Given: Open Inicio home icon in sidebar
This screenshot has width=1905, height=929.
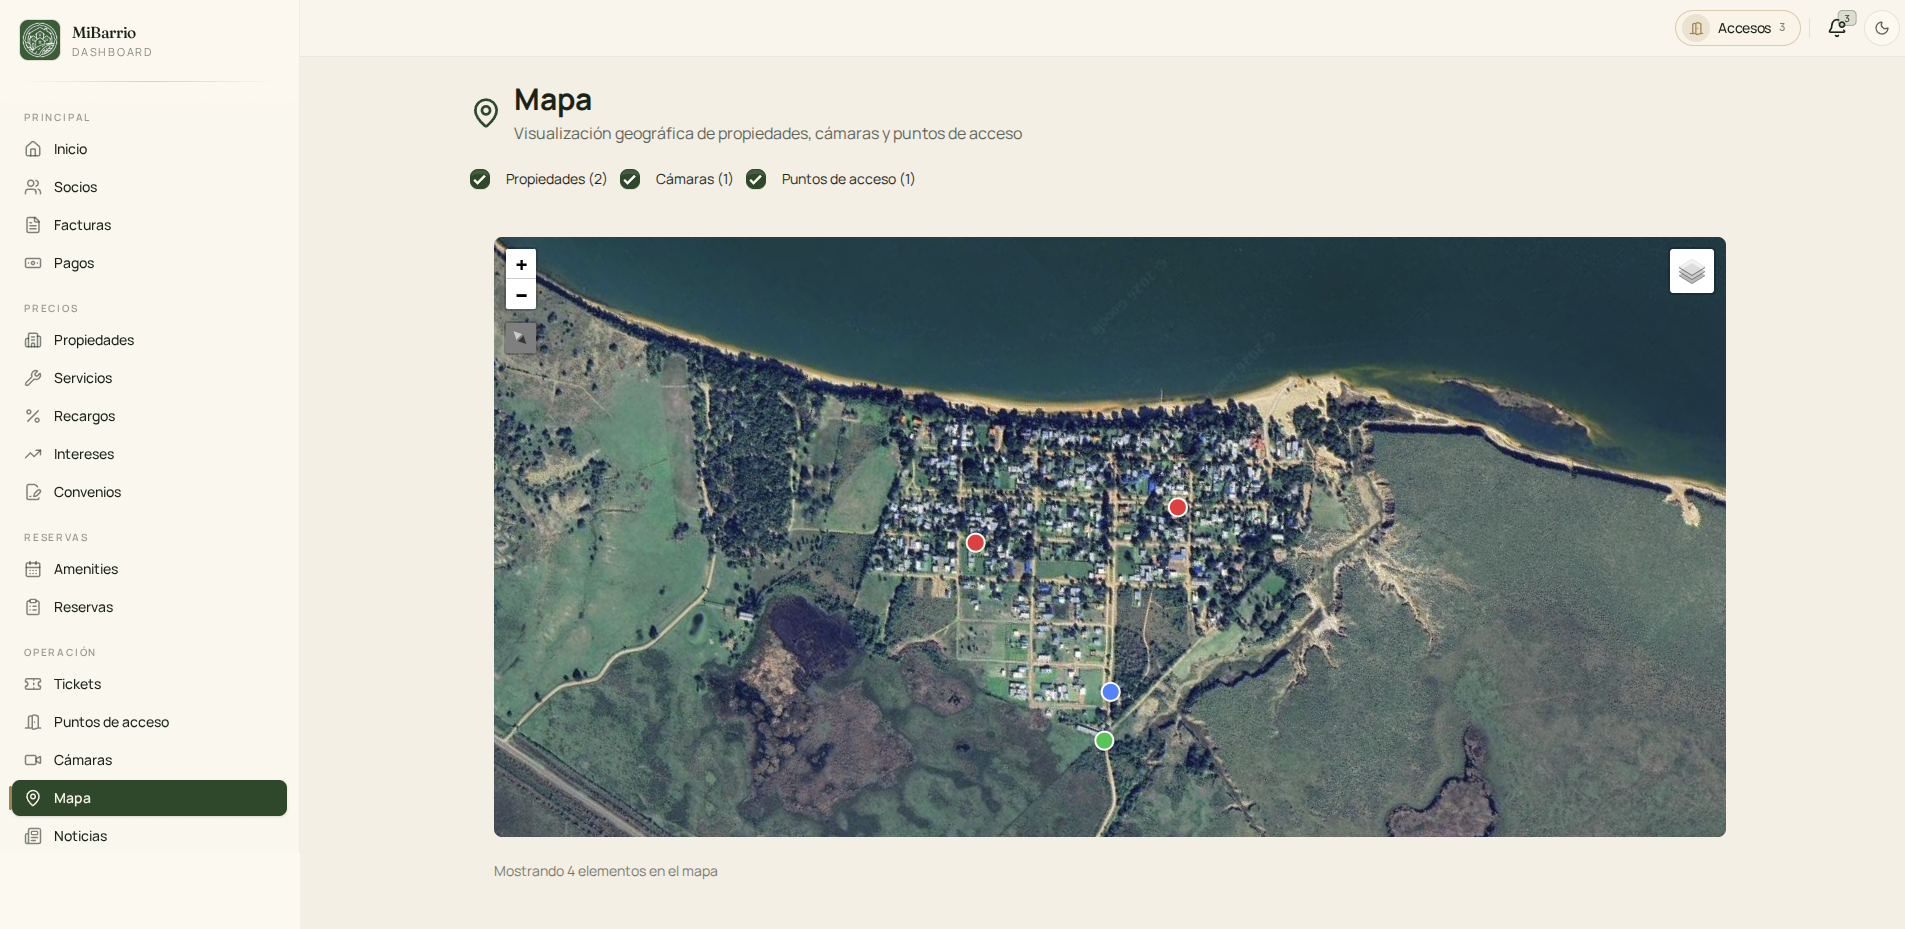Looking at the screenshot, I should click(x=33, y=149).
